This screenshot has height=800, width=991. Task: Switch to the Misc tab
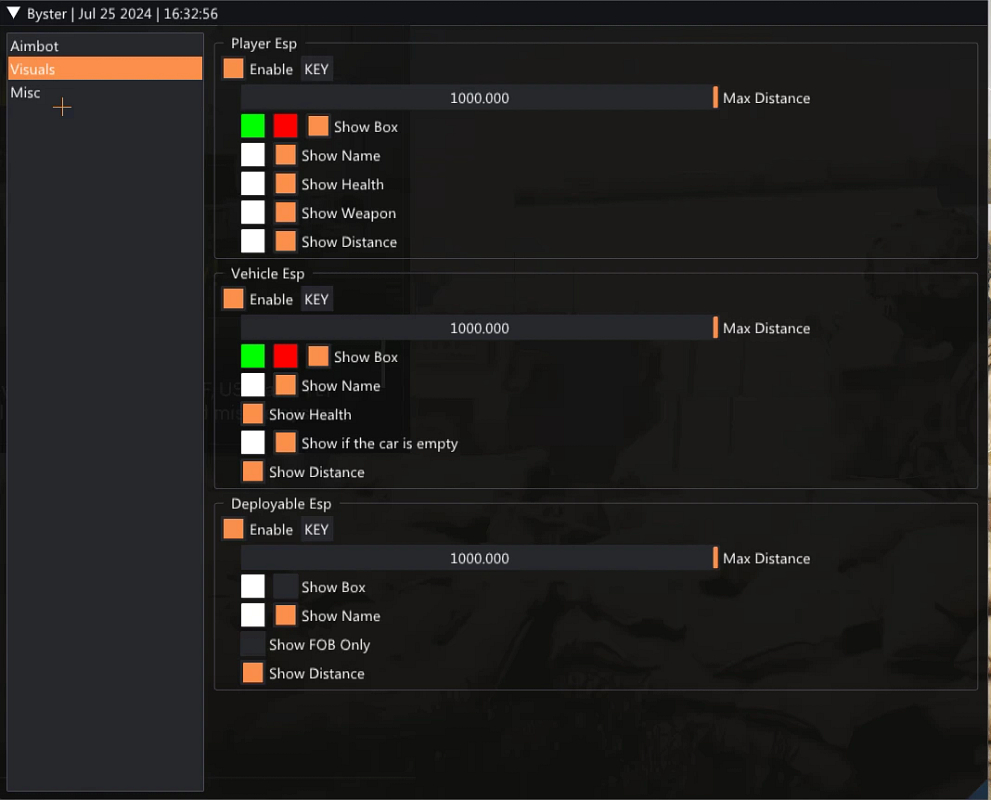tap(26, 92)
